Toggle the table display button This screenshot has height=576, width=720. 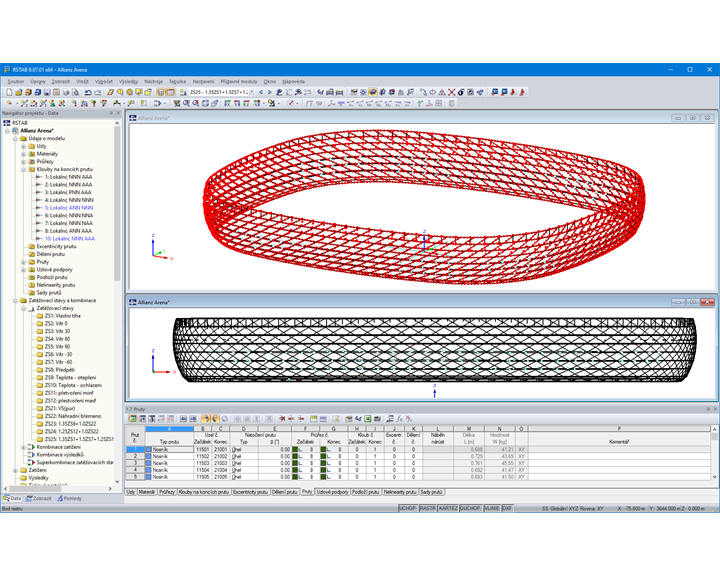tap(170, 92)
